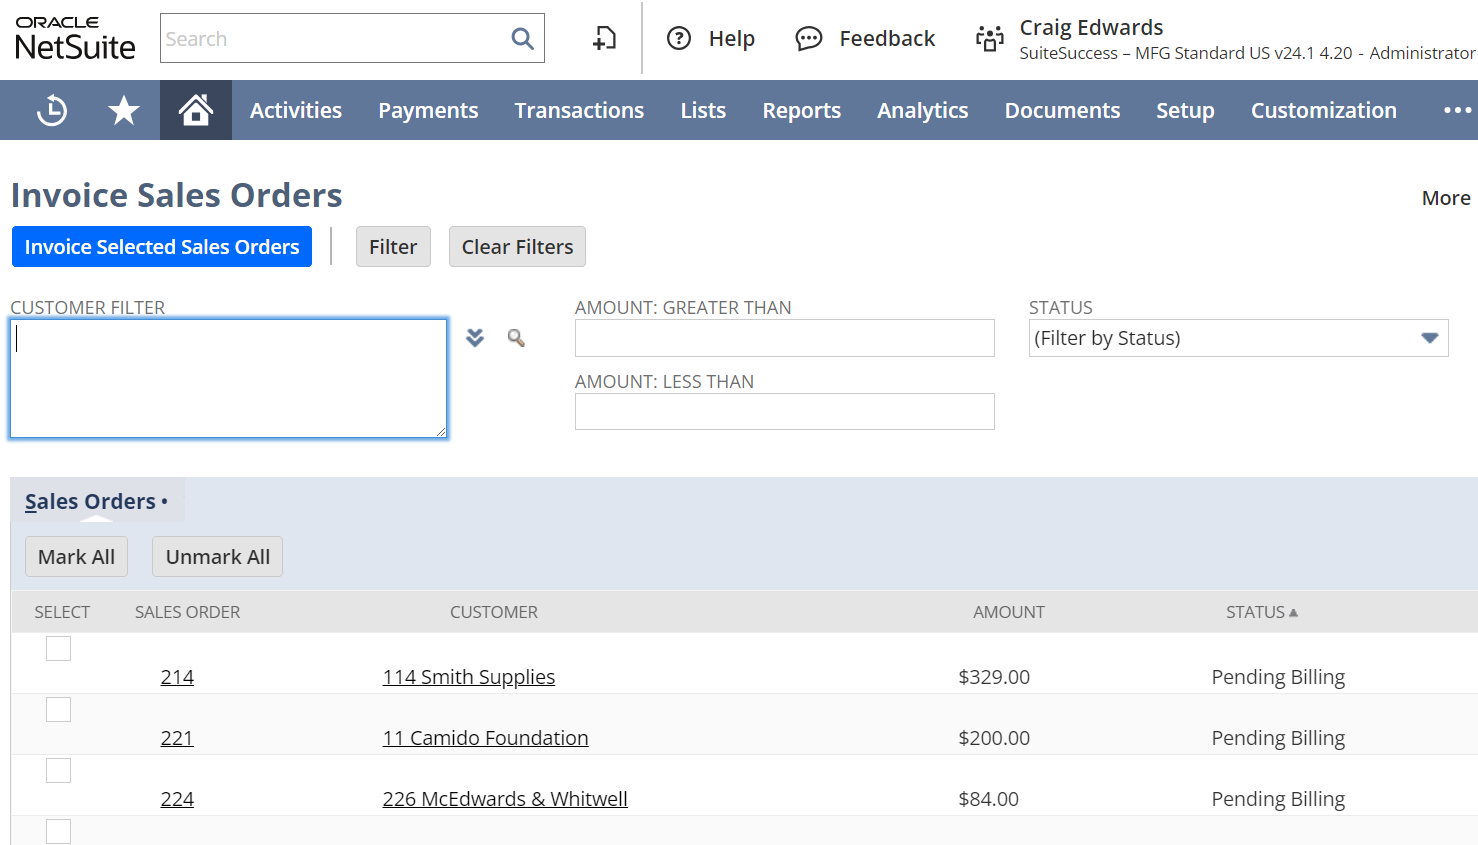Viewport: 1478px width, 845px height.
Task: Focus the Amount: Greater Than field
Action: (x=784, y=338)
